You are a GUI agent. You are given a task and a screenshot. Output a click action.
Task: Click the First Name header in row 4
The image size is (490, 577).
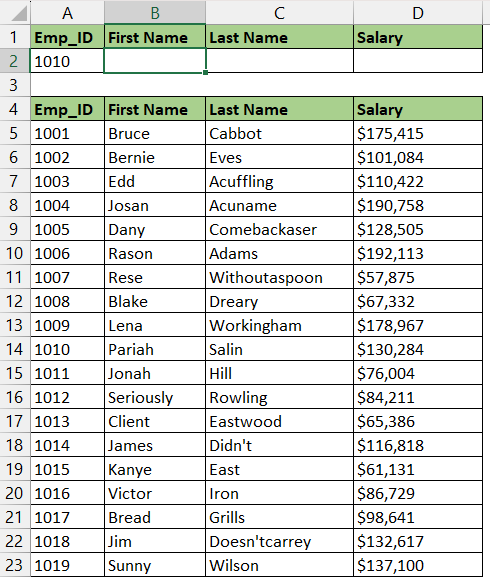point(155,109)
